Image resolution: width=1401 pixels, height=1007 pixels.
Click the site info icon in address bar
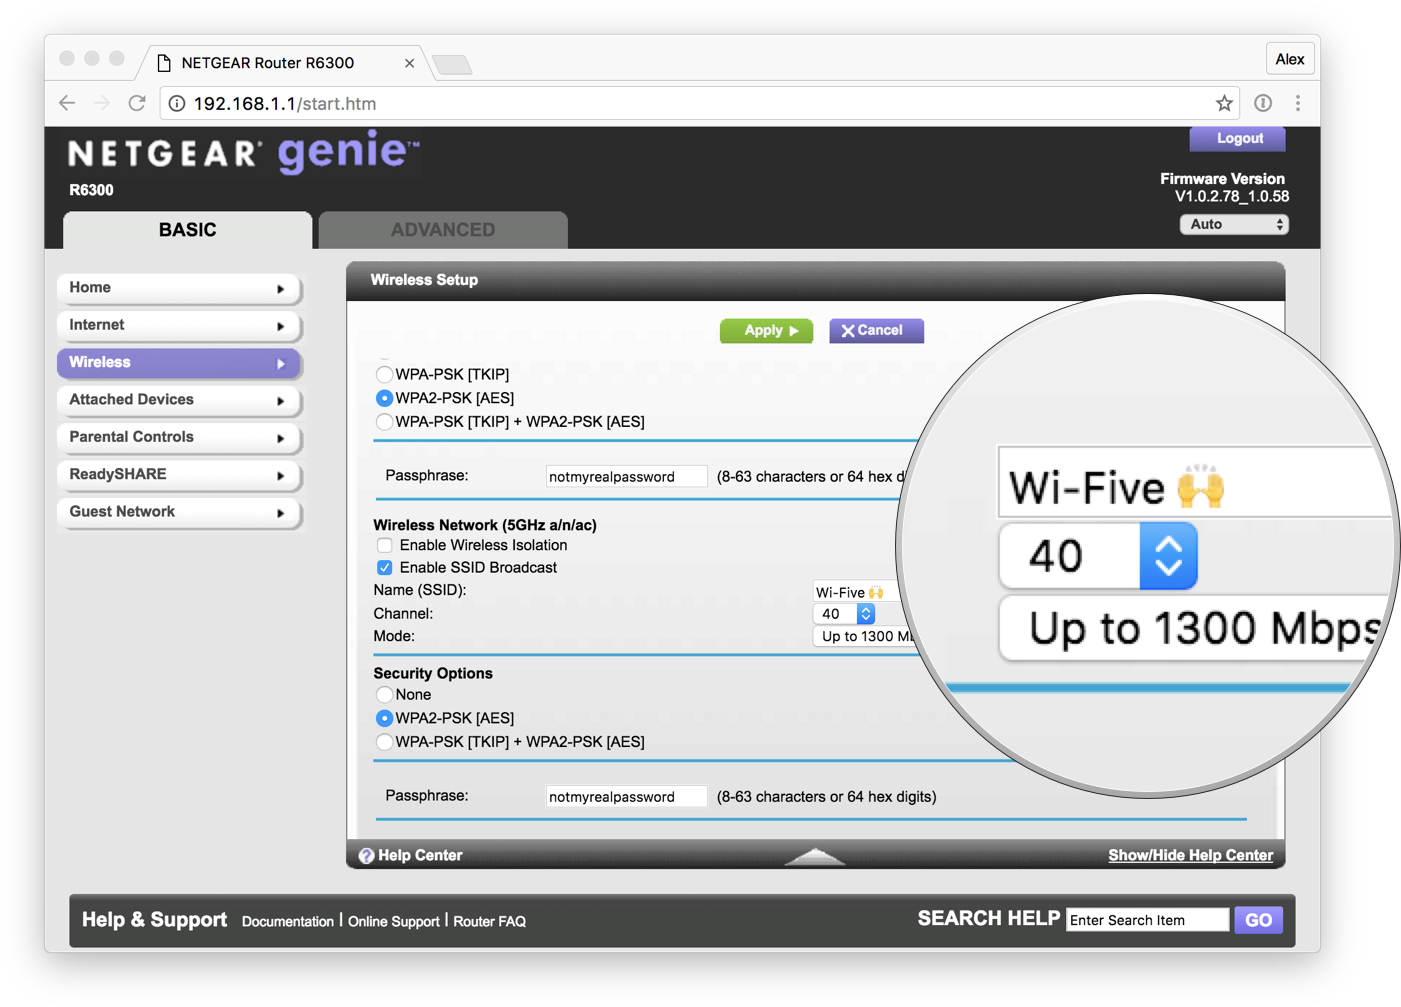176,103
